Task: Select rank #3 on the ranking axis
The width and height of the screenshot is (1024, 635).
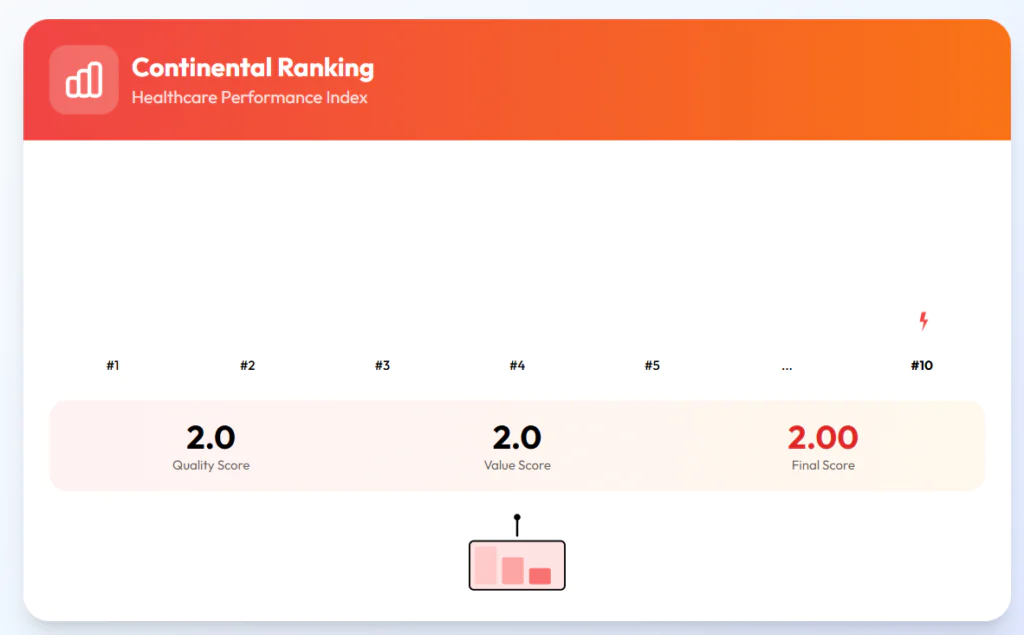Action: coord(383,365)
